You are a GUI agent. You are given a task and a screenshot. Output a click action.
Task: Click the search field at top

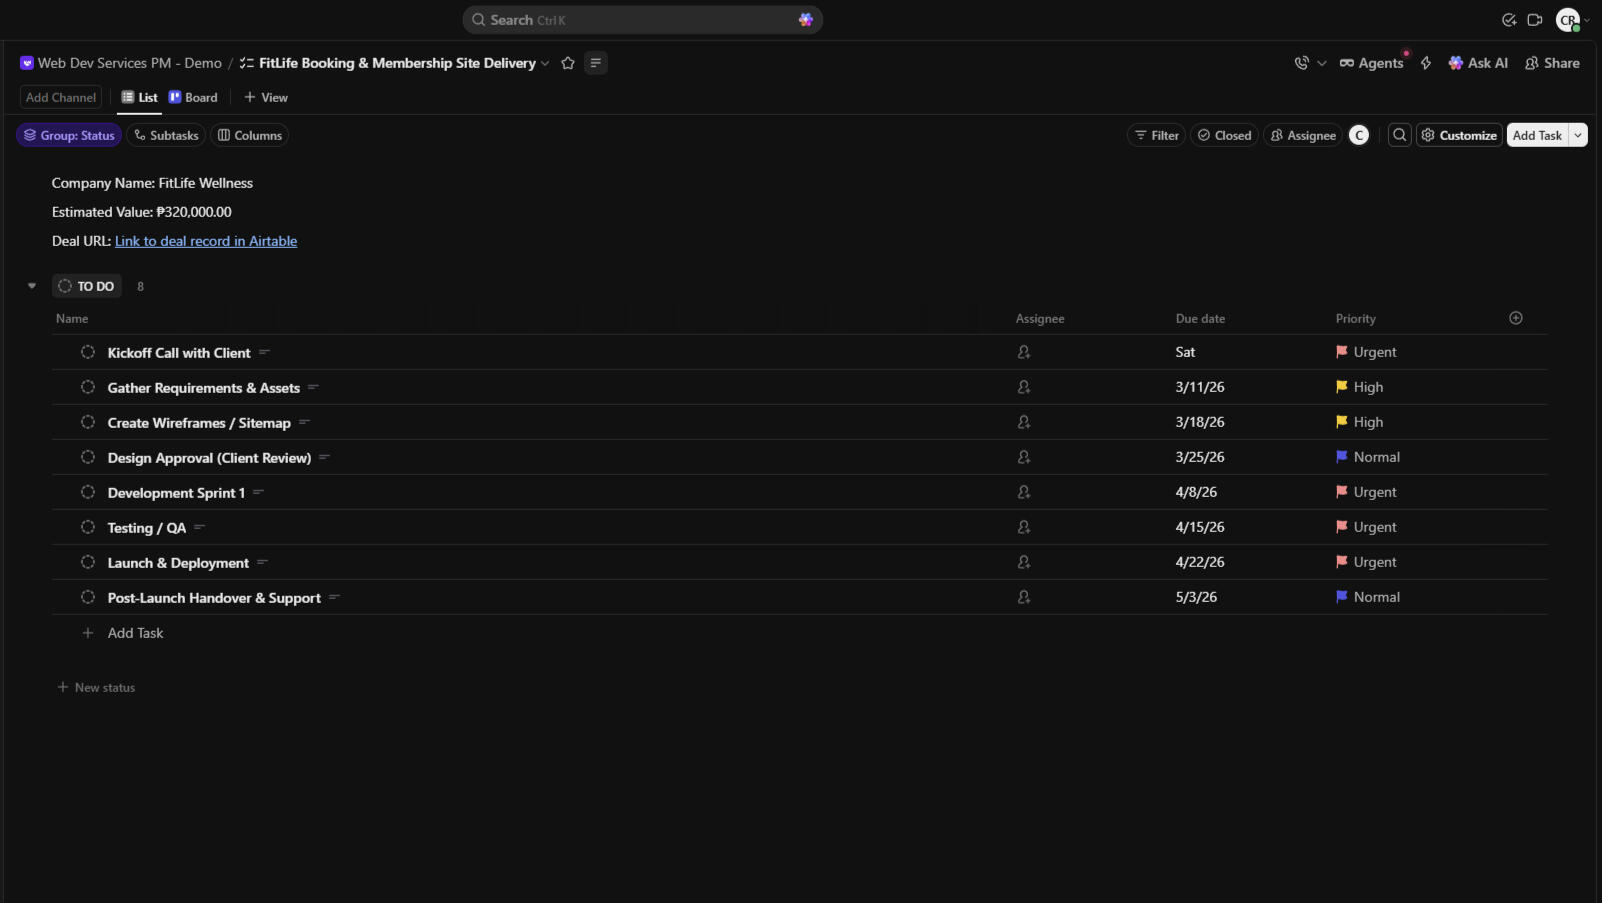tap(642, 20)
